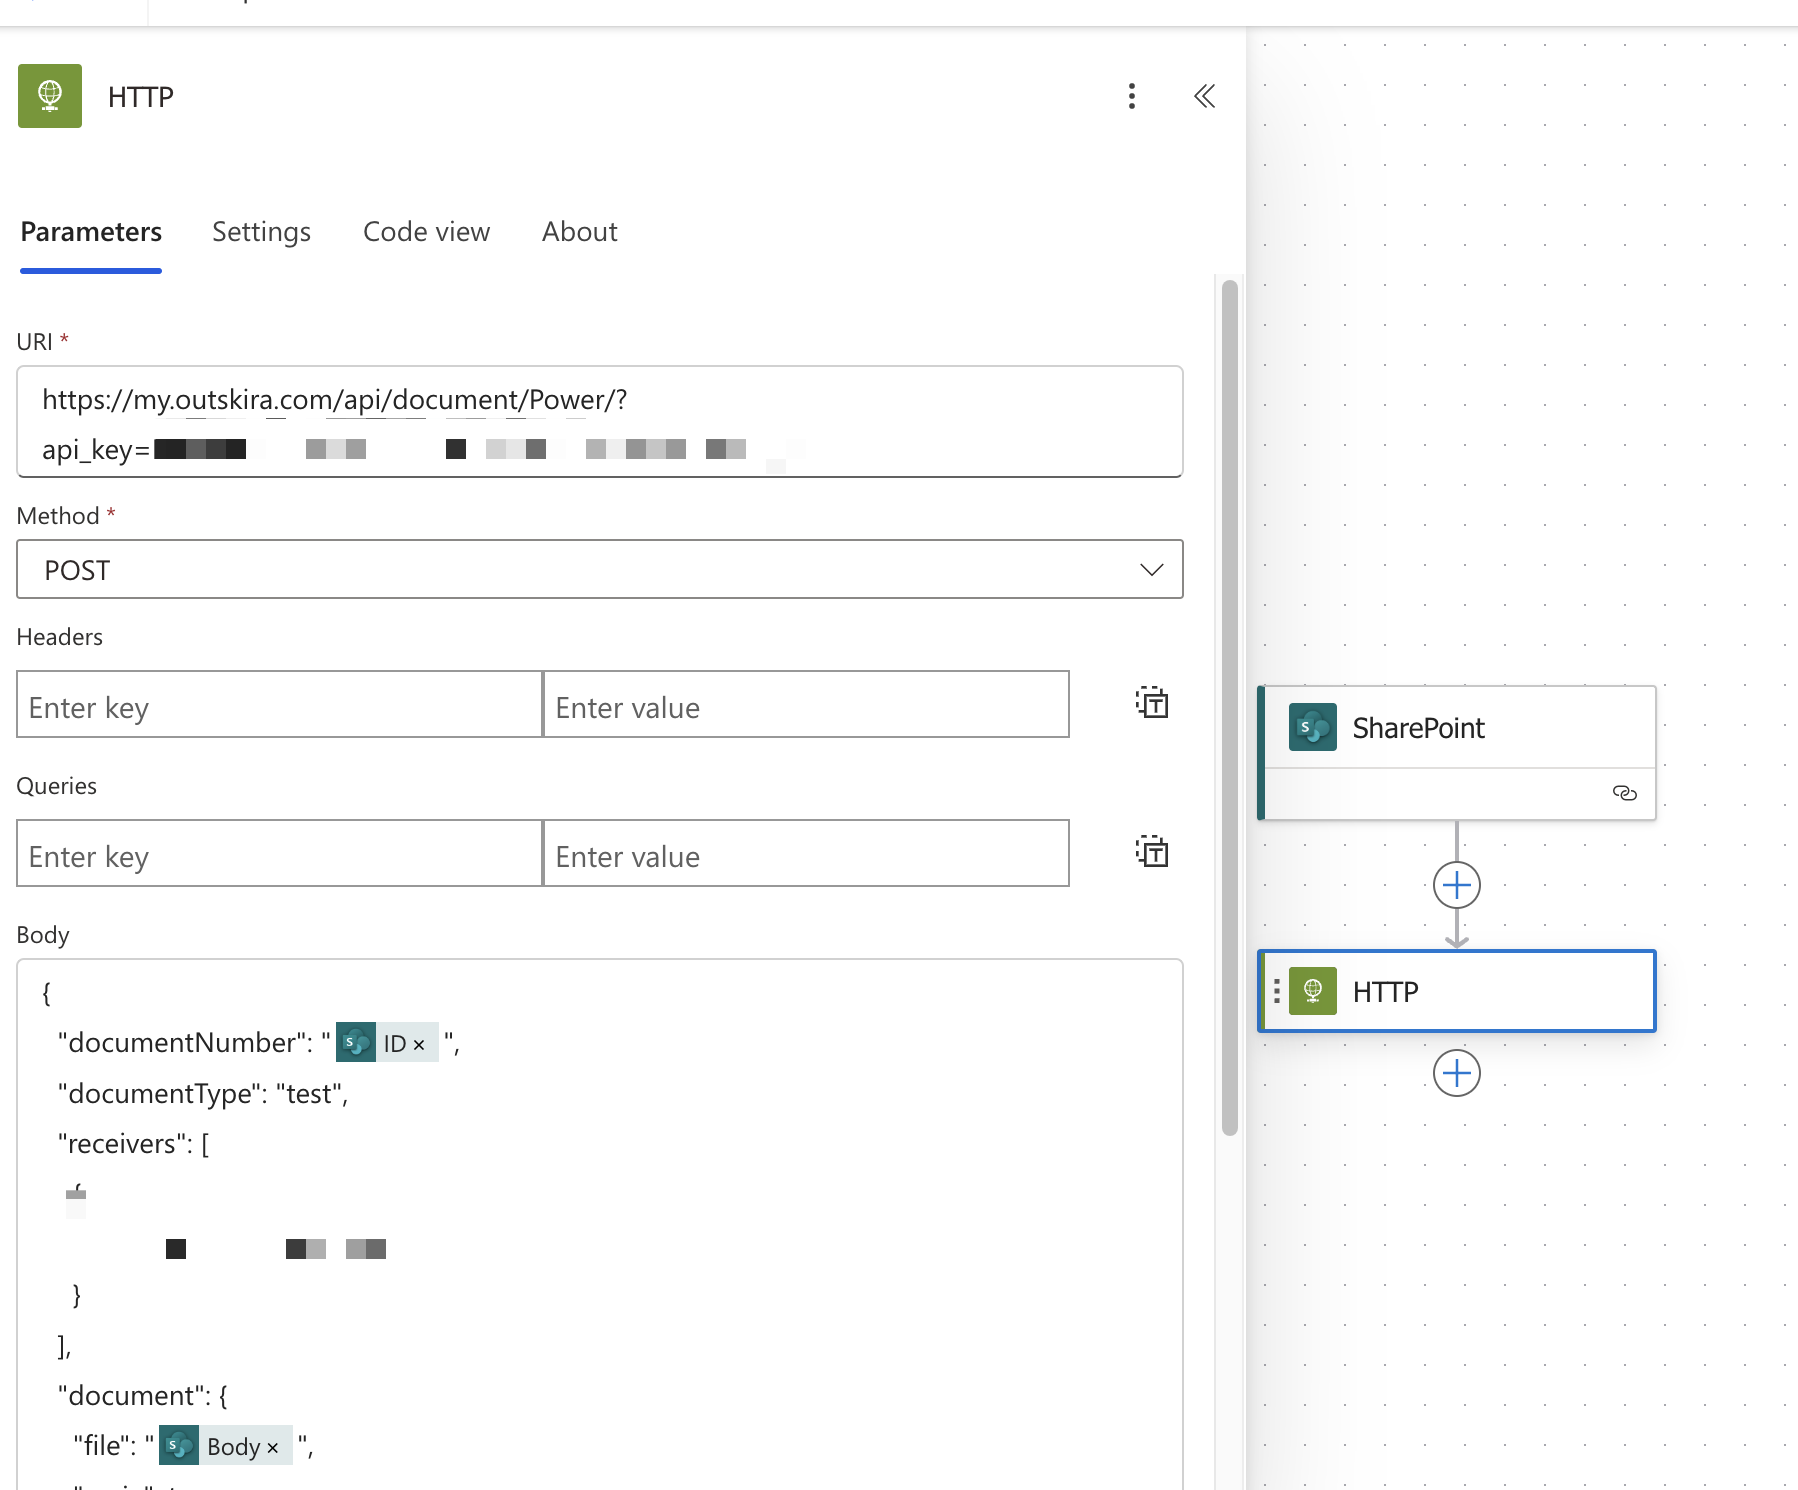Image resolution: width=1798 pixels, height=1490 pixels.
Task: Add a step below the HTTP action
Action: tap(1456, 1073)
